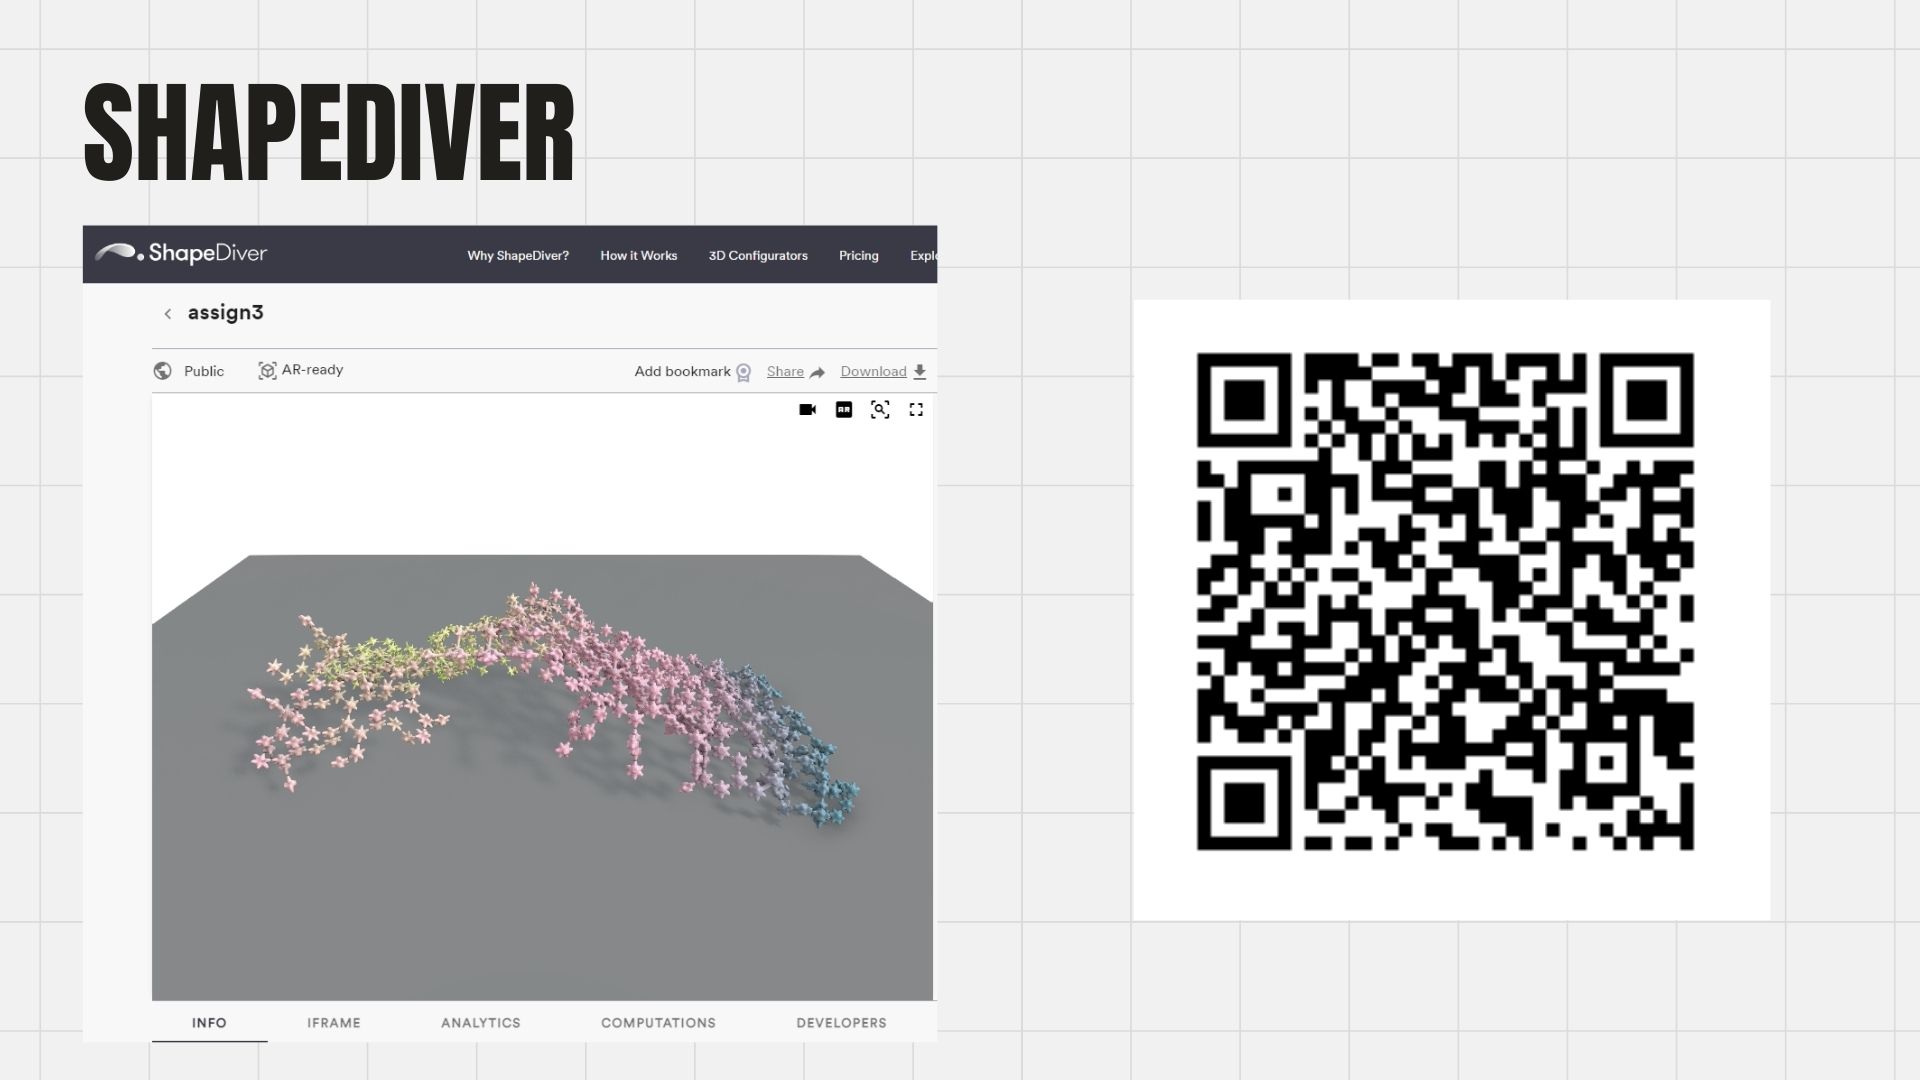
Task: Click the QR code image
Action: (1445, 601)
